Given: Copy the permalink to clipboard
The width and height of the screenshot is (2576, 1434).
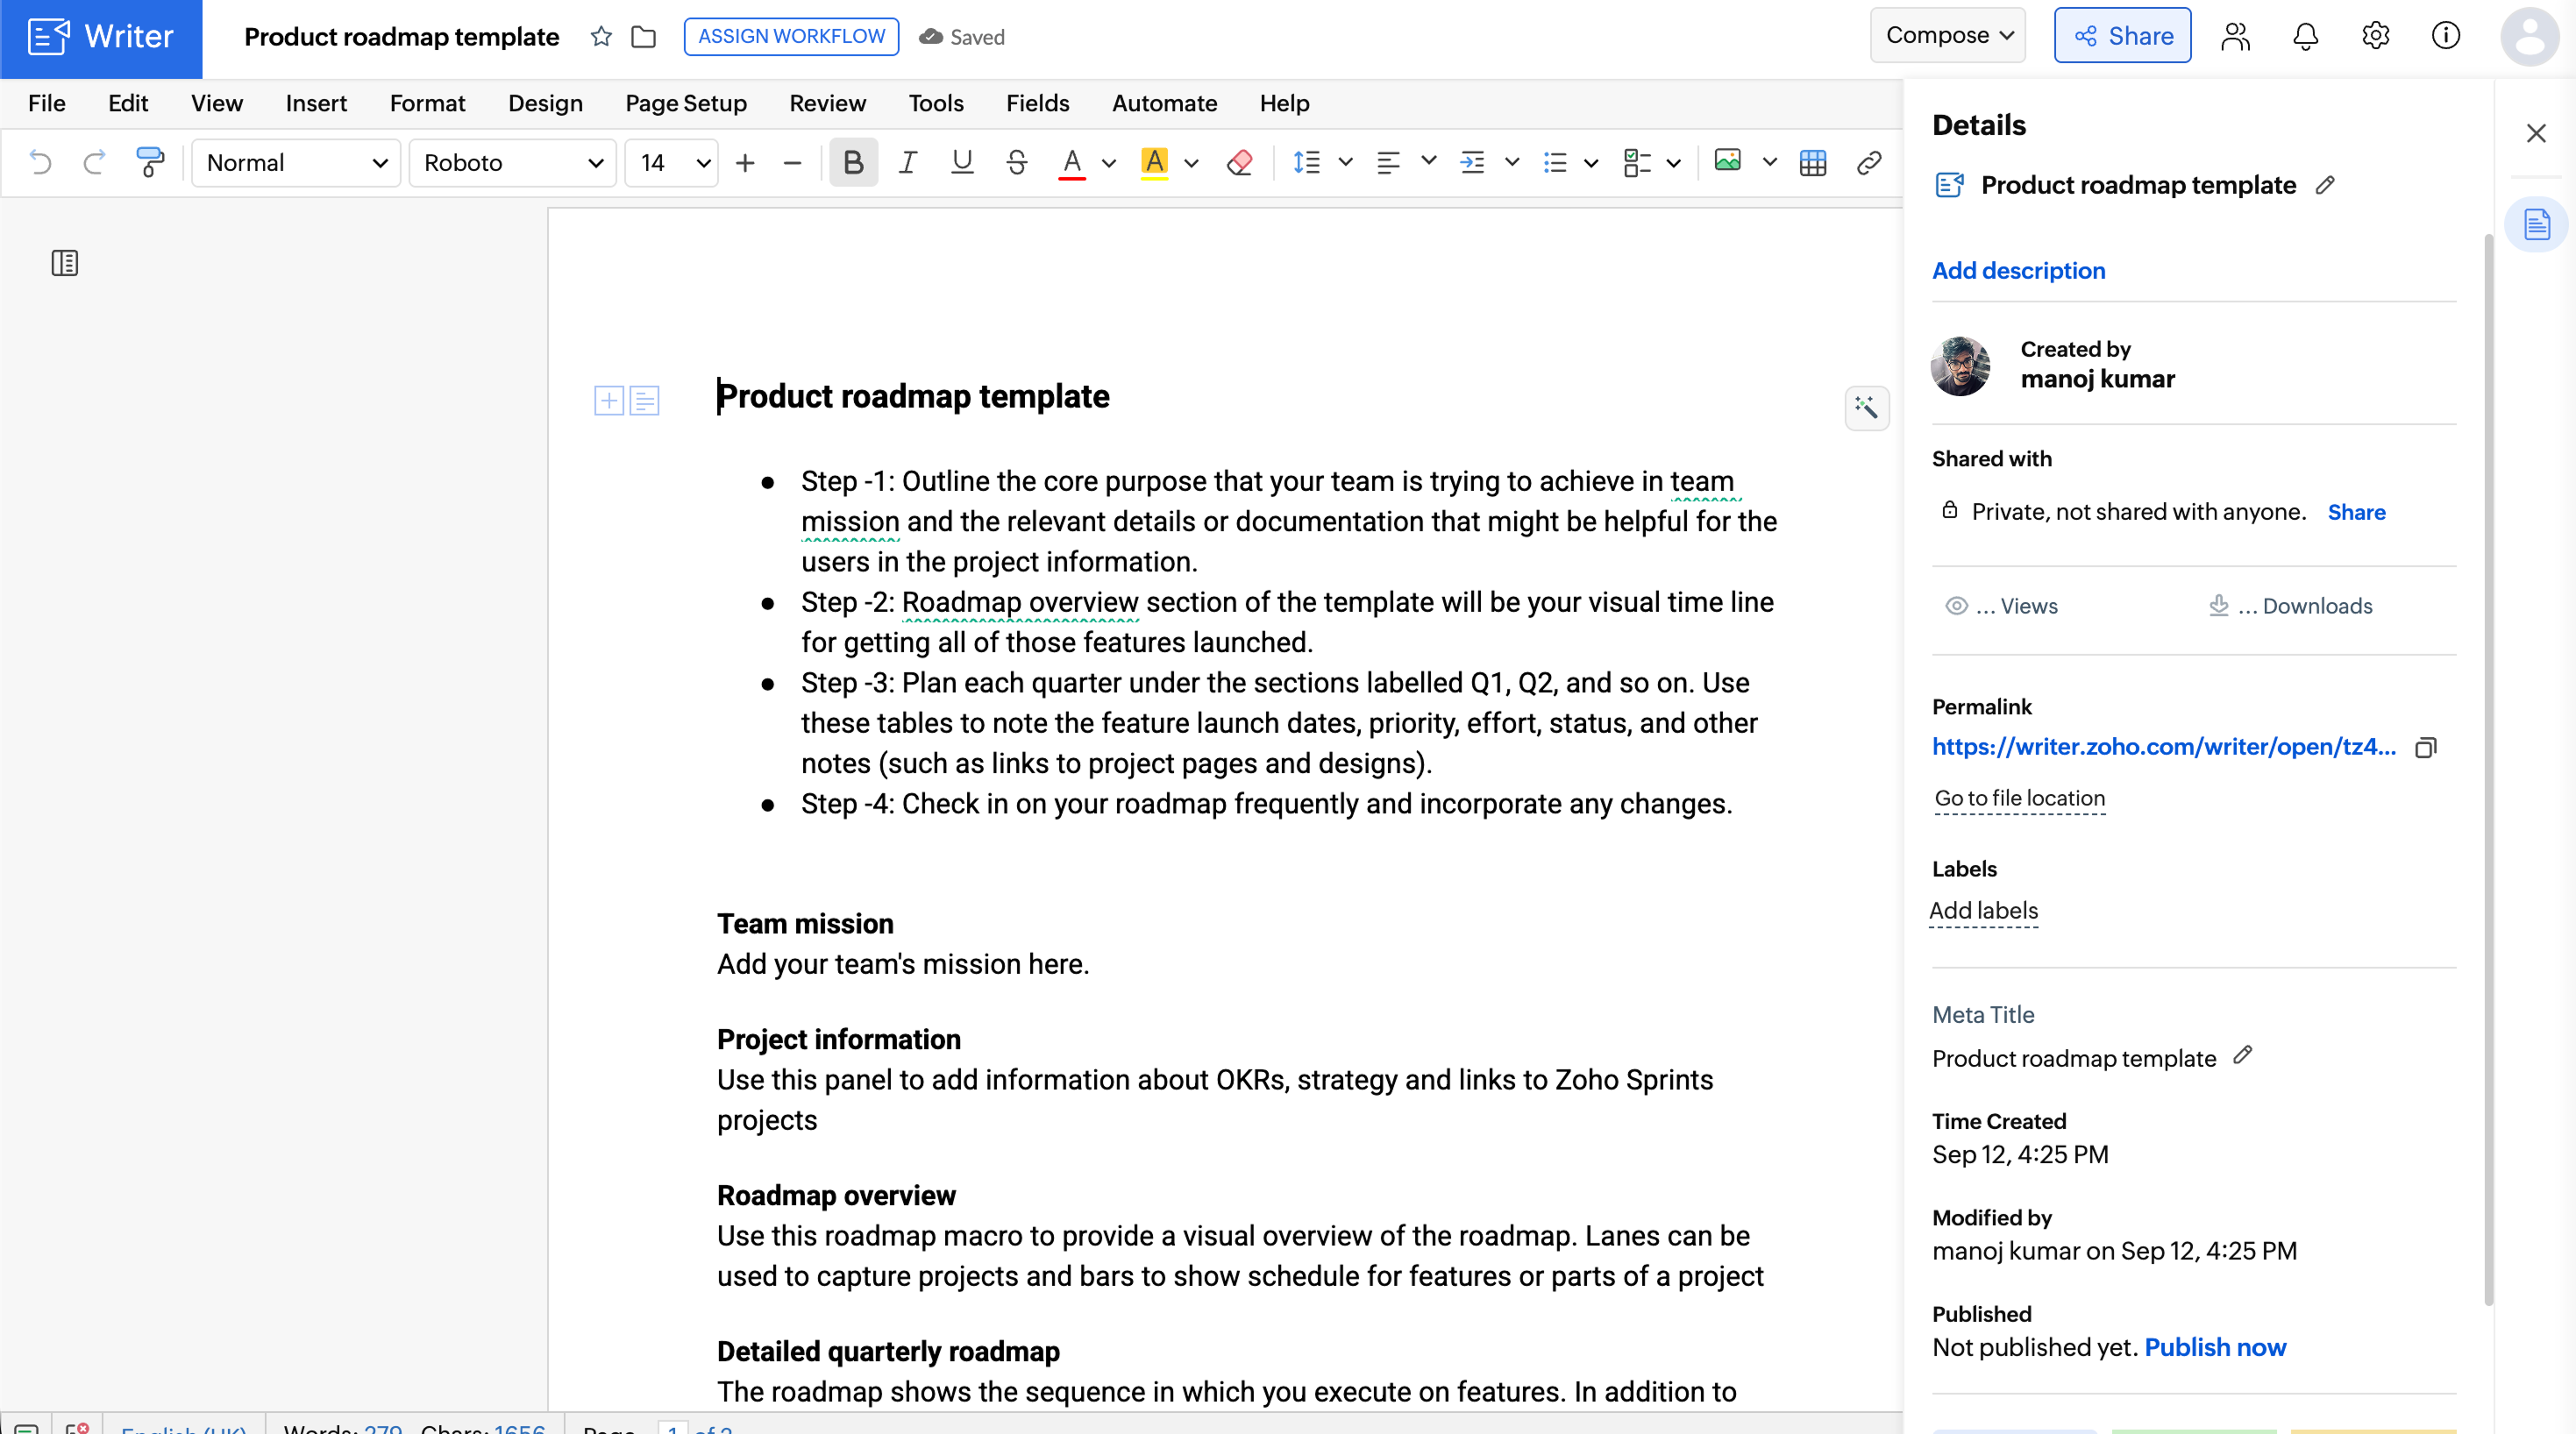Looking at the screenshot, I should pos(2426,748).
